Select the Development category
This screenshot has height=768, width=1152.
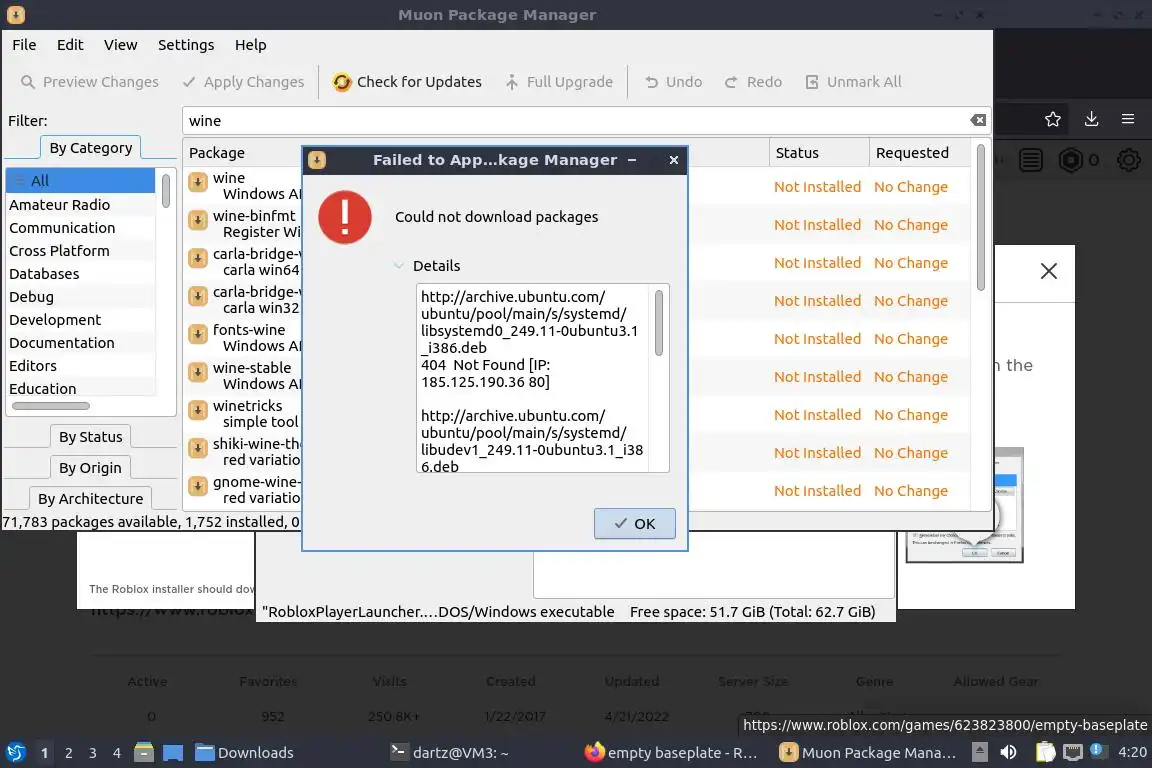[x=80, y=320]
